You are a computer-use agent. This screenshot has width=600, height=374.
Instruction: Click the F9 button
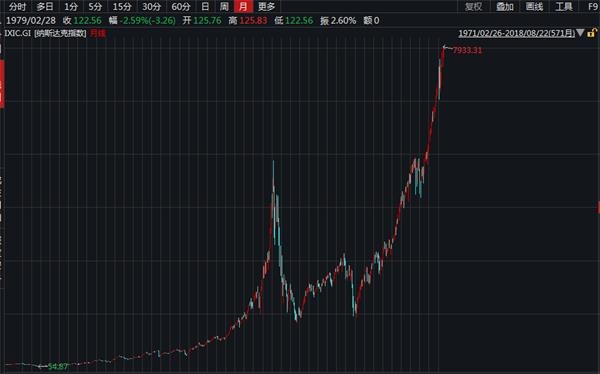(x=593, y=7)
